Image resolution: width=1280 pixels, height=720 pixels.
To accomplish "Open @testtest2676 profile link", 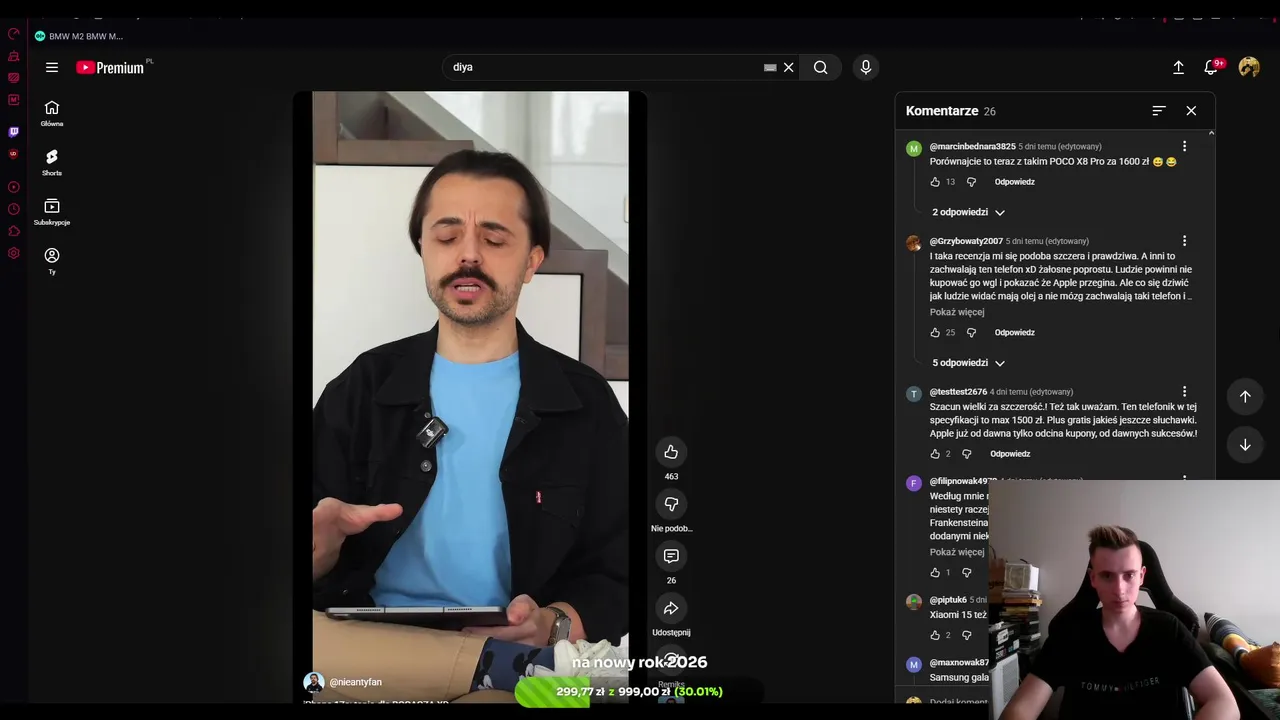I will click(x=958, y=392).
